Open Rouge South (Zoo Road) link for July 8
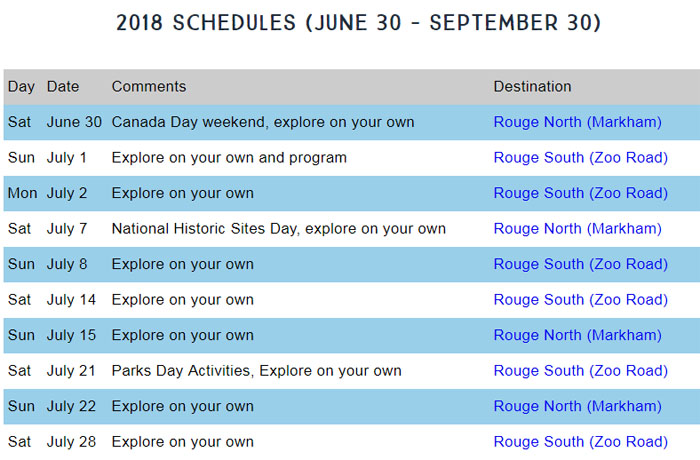Screen dimensions: 700x460 [x=580, y=264]
